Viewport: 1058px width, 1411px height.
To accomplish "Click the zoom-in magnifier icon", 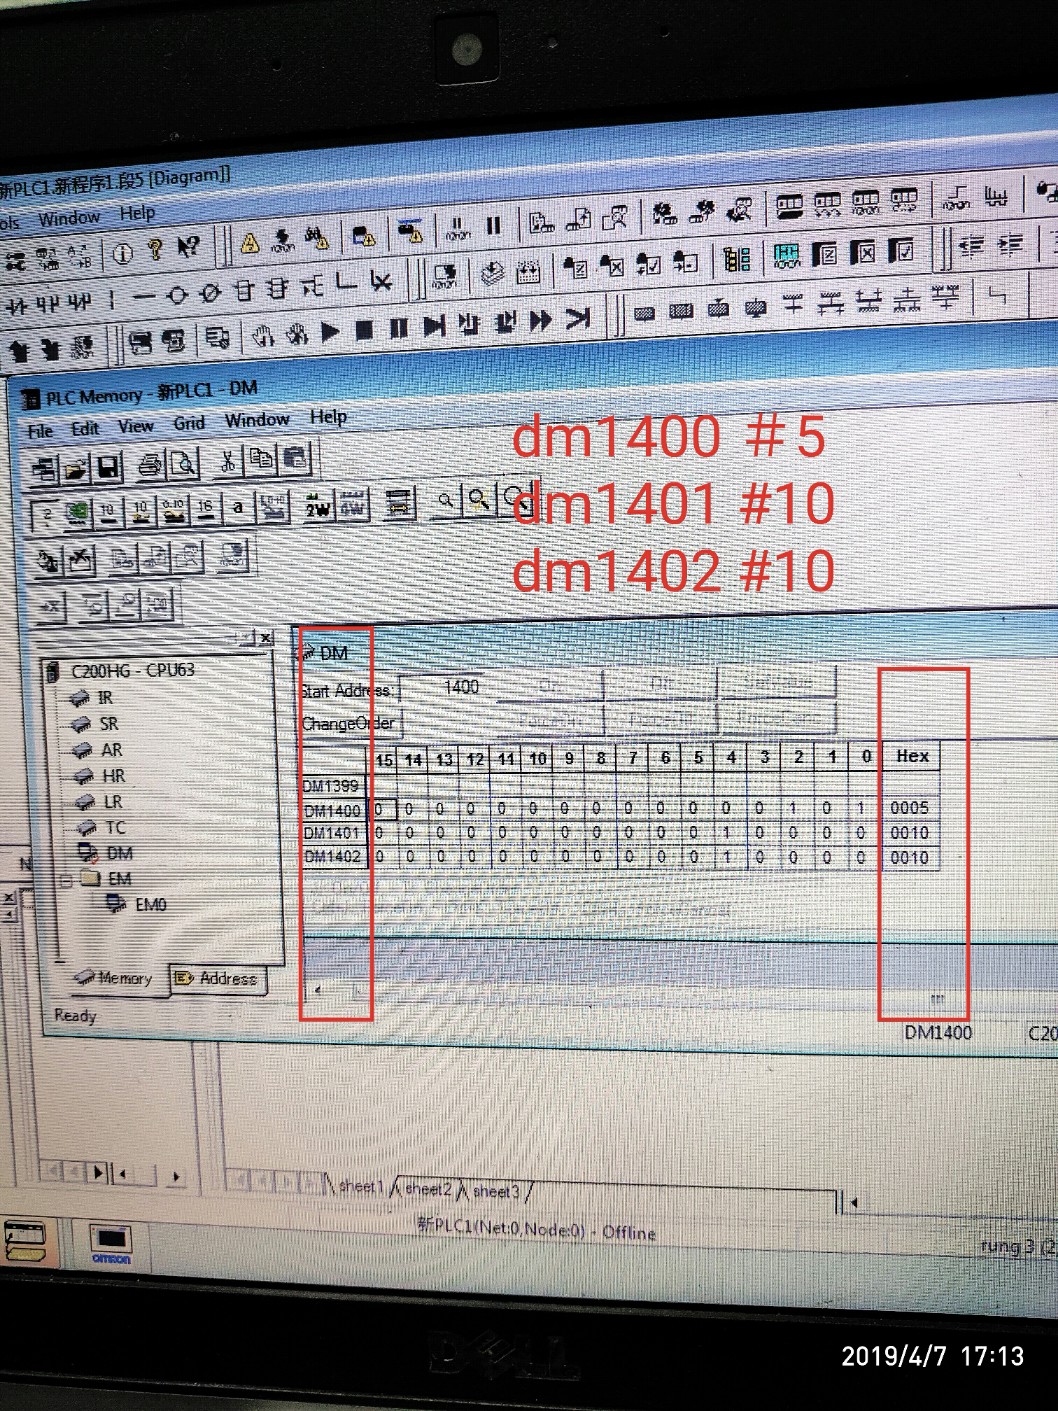I will [x=479, y=499].
